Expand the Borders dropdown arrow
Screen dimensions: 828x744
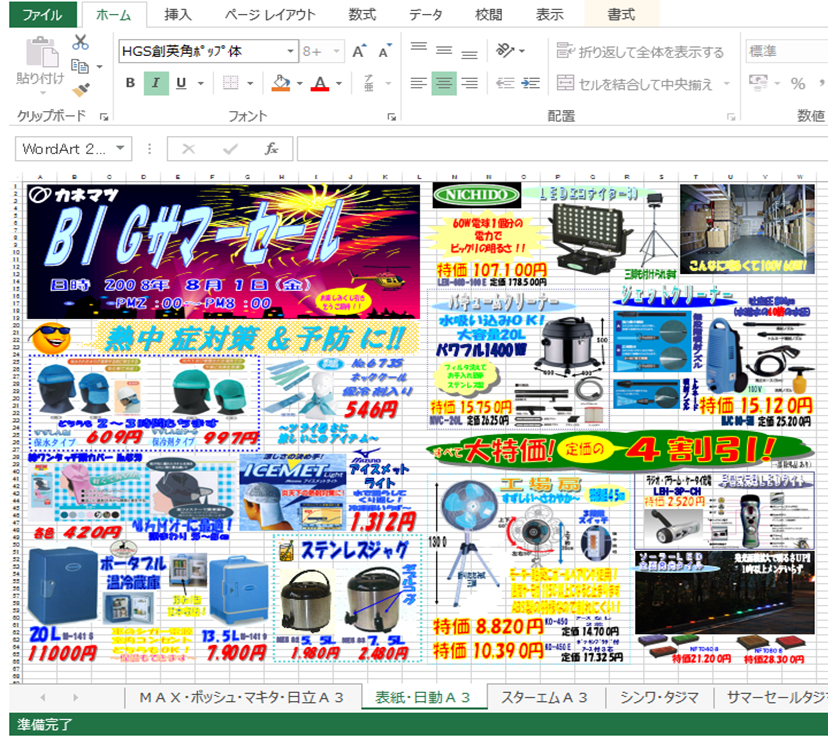(250, 83)
